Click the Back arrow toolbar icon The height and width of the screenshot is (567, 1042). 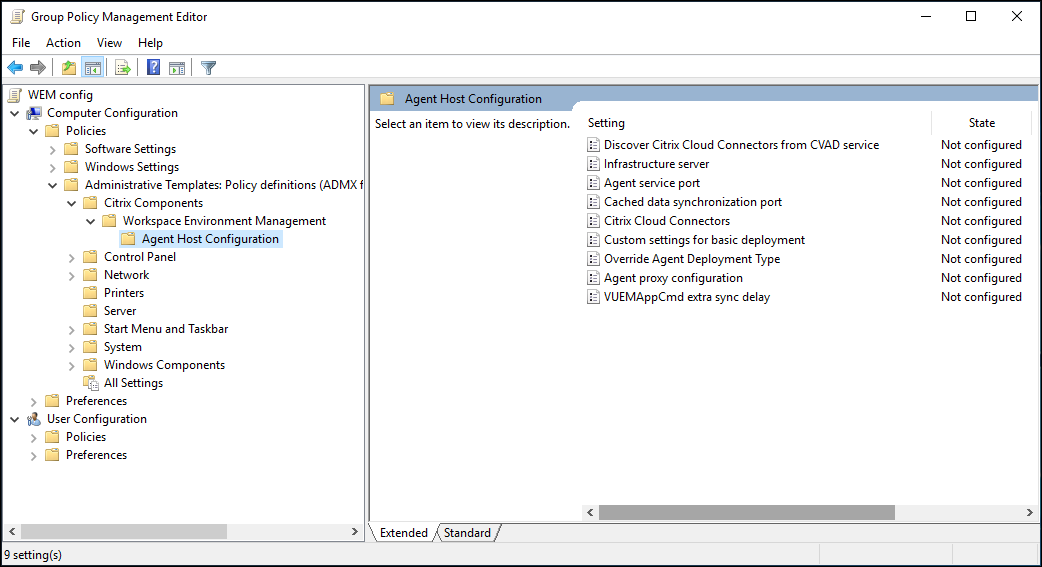[15, 68]
